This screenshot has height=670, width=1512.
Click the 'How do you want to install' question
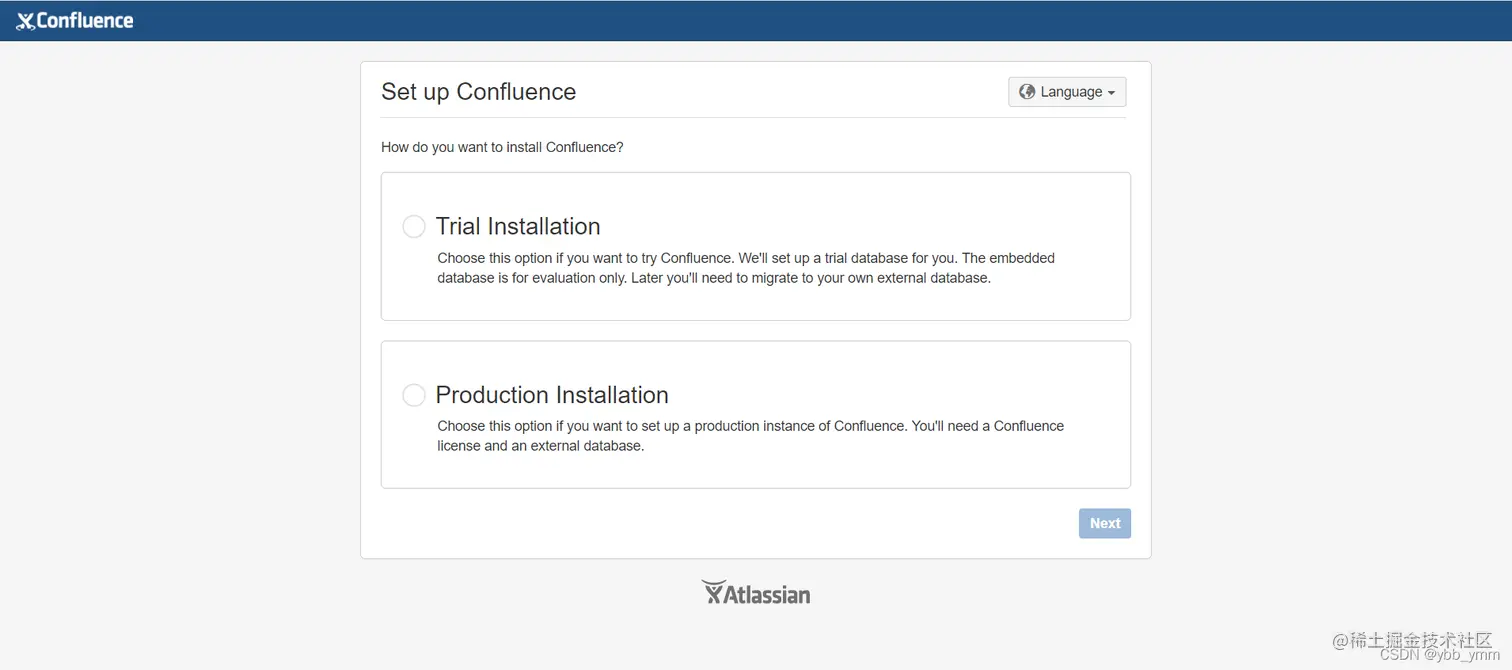tap(502, 147)
